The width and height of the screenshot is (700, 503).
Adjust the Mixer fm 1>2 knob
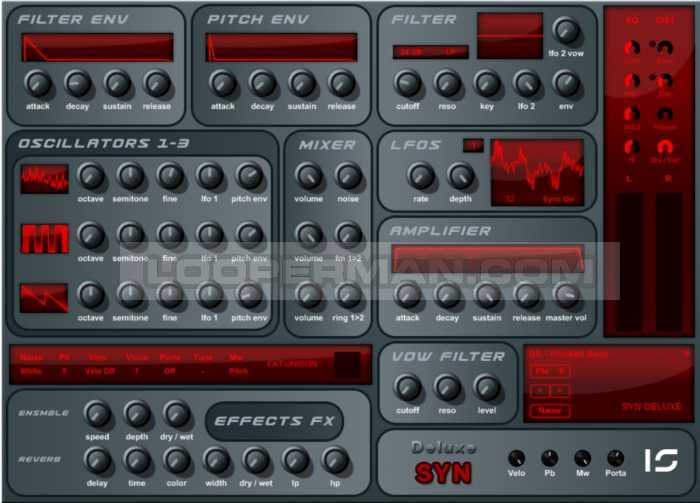click(348, 235)
